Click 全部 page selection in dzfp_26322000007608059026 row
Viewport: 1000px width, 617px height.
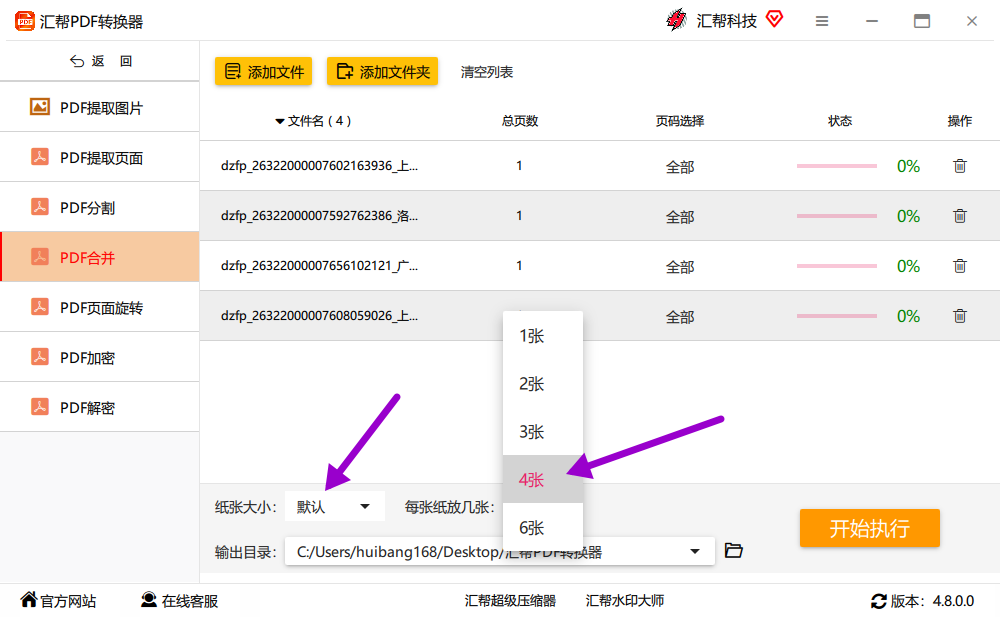click(x=680, y=316)
